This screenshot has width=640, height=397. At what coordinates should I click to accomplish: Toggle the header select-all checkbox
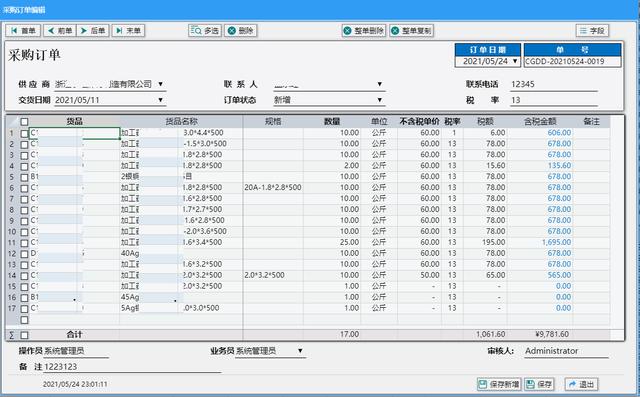24,122
